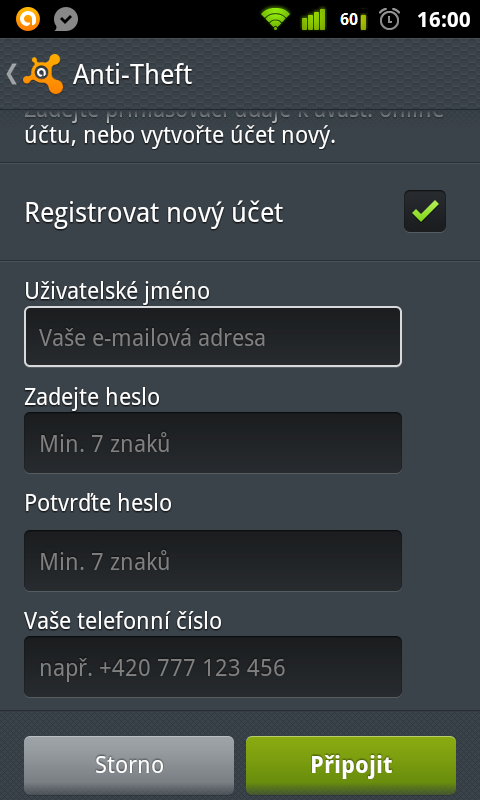Tap the alarm clock status icon
Viewport: 480px width, 800px height.
click(x=390, y=19)
